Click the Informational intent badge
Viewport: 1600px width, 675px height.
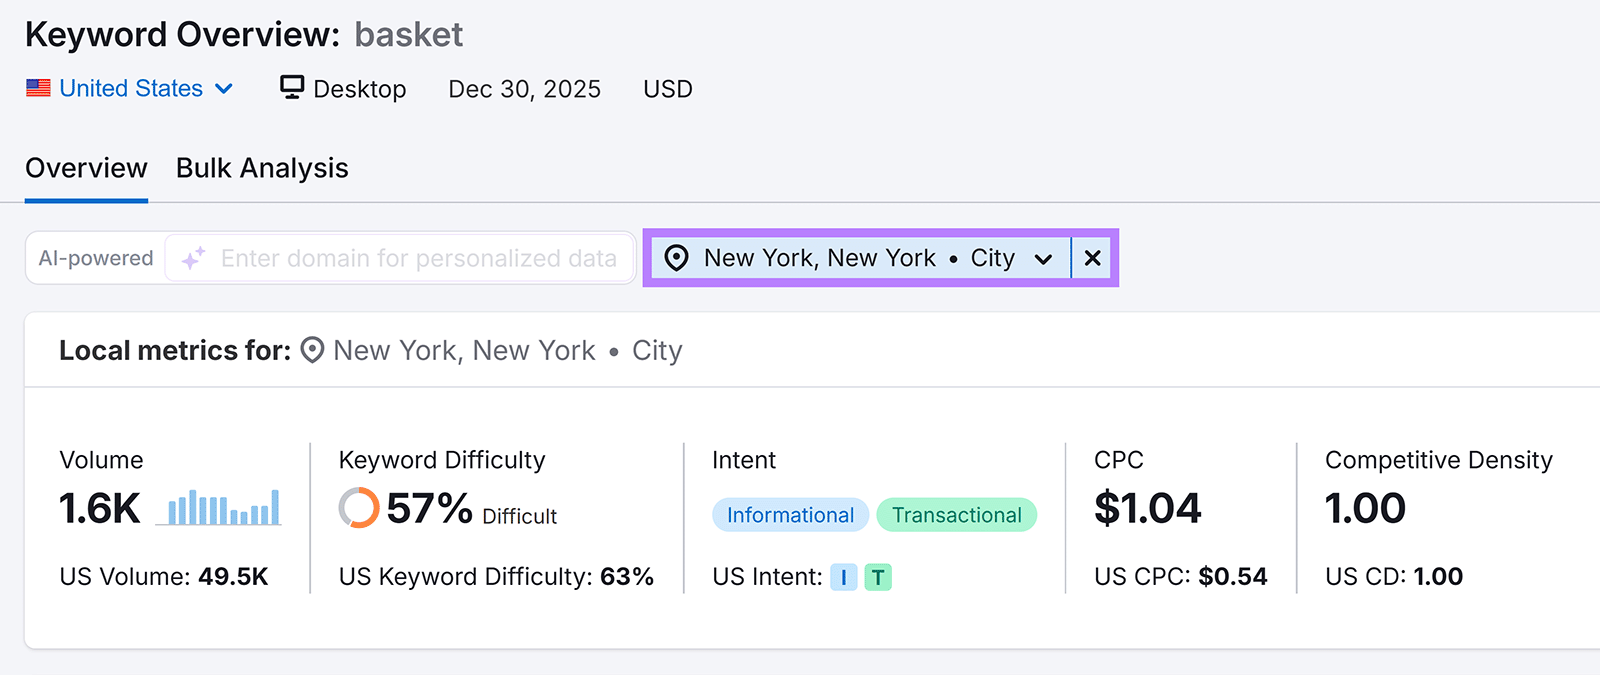point(789,514)
